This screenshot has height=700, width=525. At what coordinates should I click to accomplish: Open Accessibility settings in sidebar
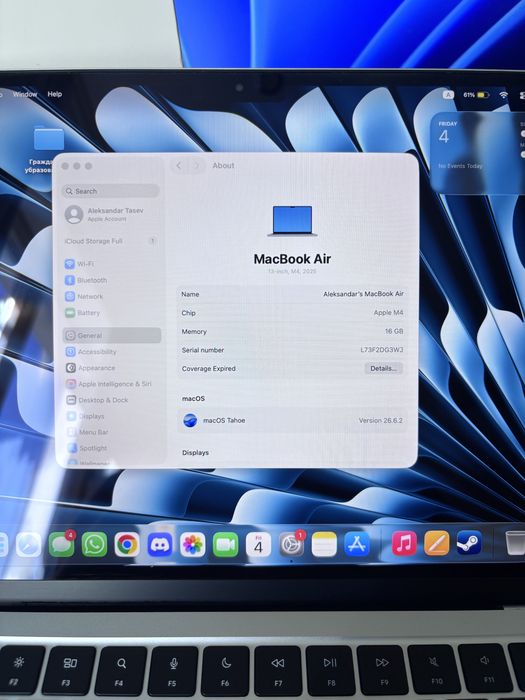tap(112, 352)
